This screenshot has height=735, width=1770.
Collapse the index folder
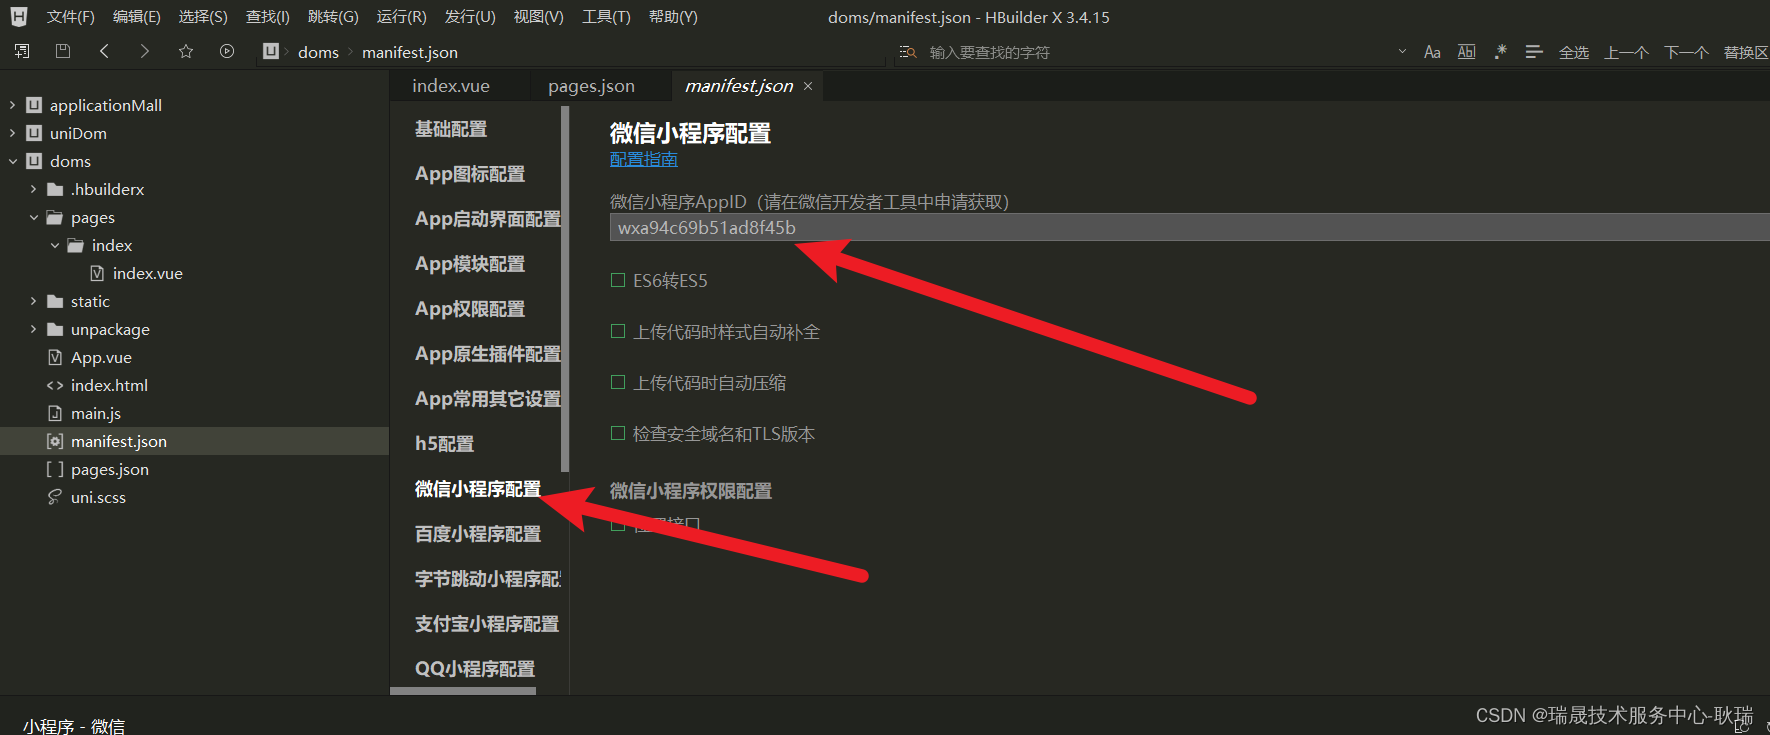54,245
